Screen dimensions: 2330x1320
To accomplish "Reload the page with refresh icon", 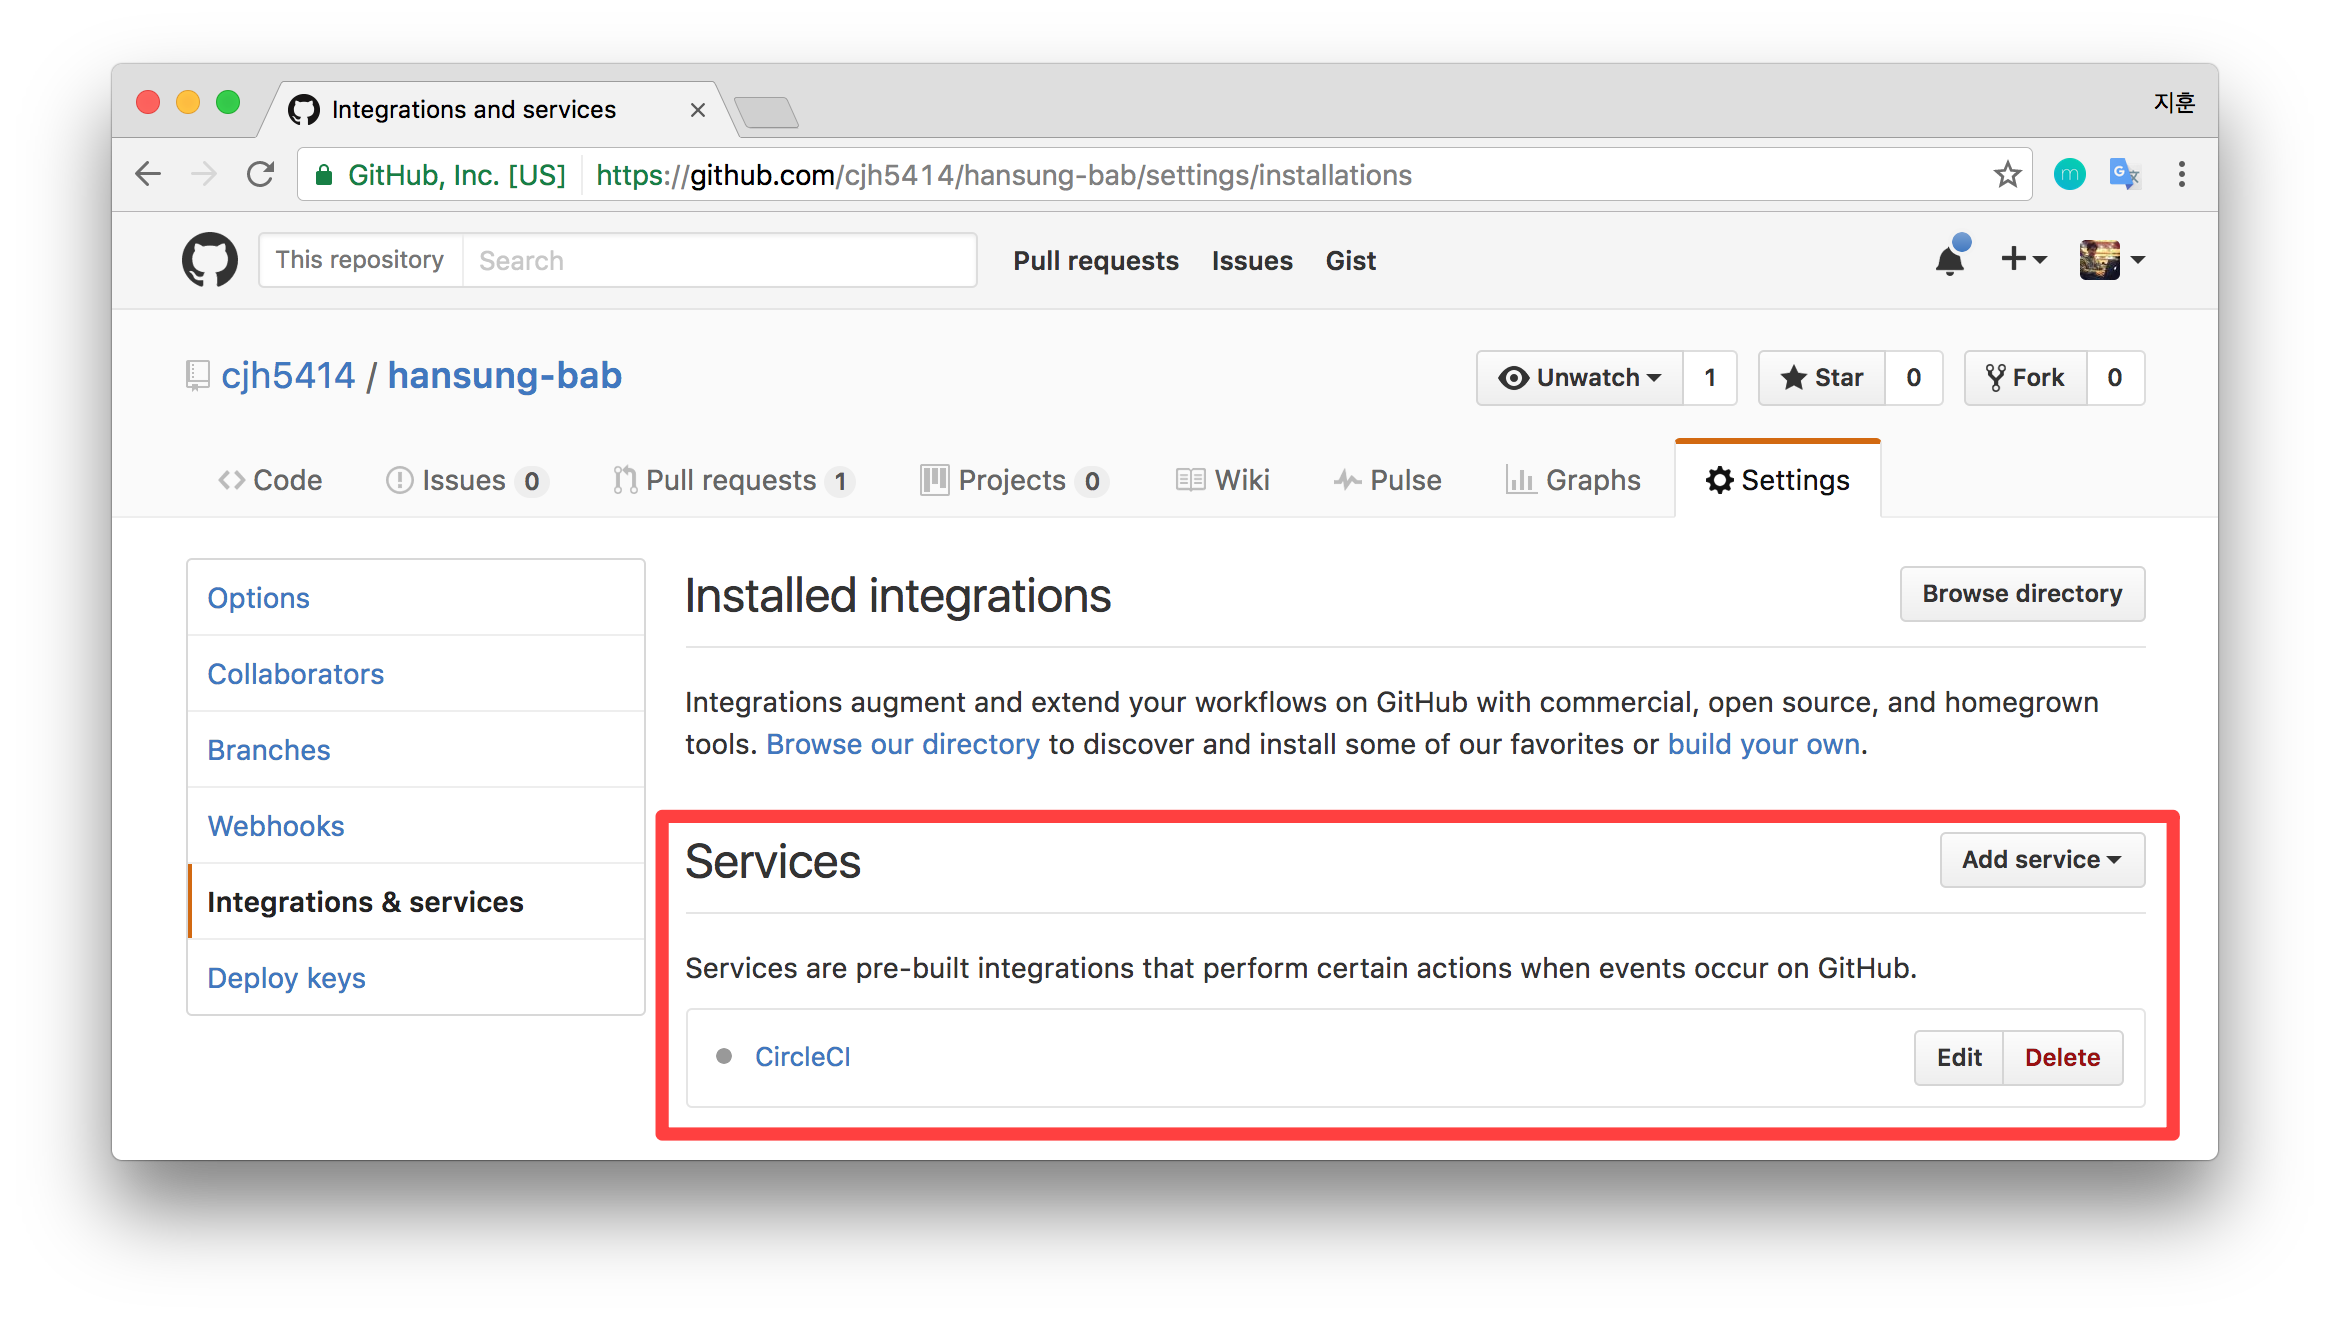I will pos(261,174).
